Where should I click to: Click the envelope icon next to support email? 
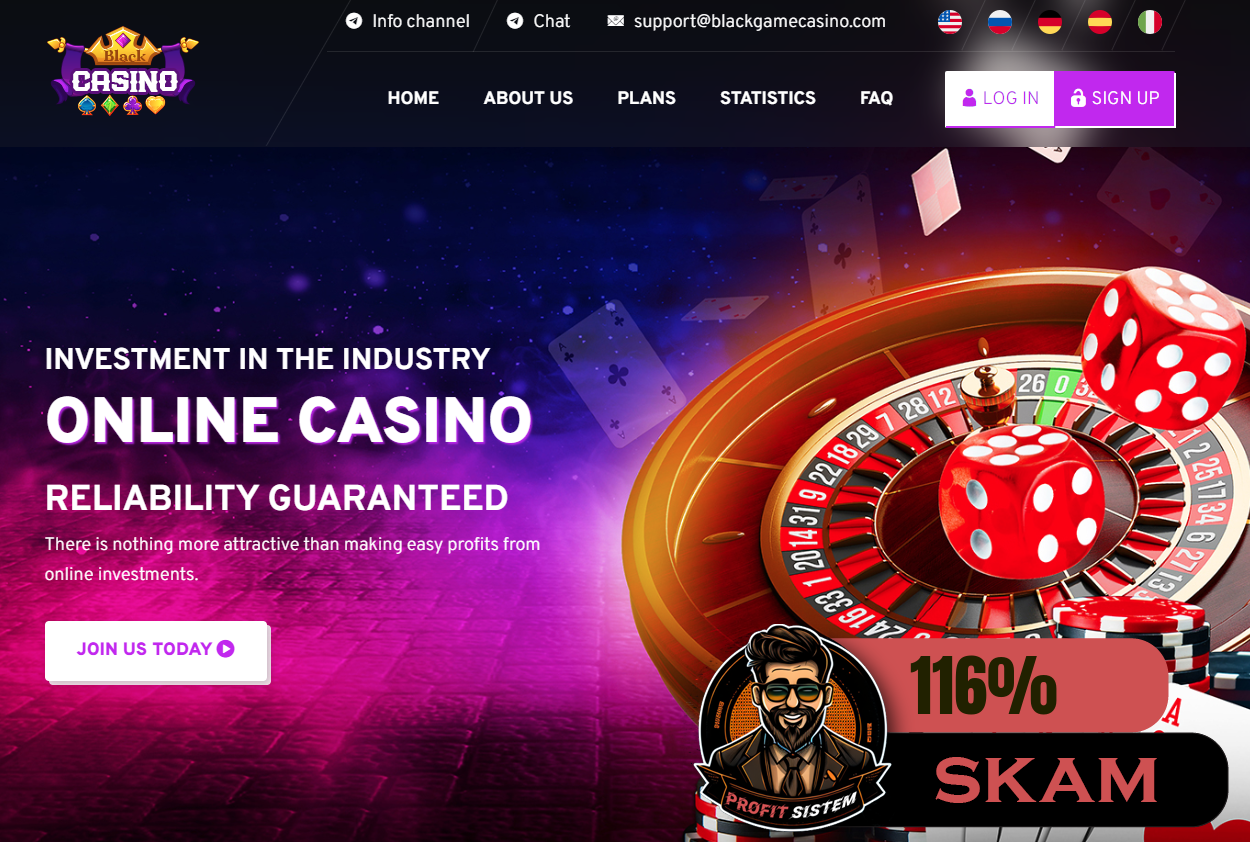click(x=616, y=21)
